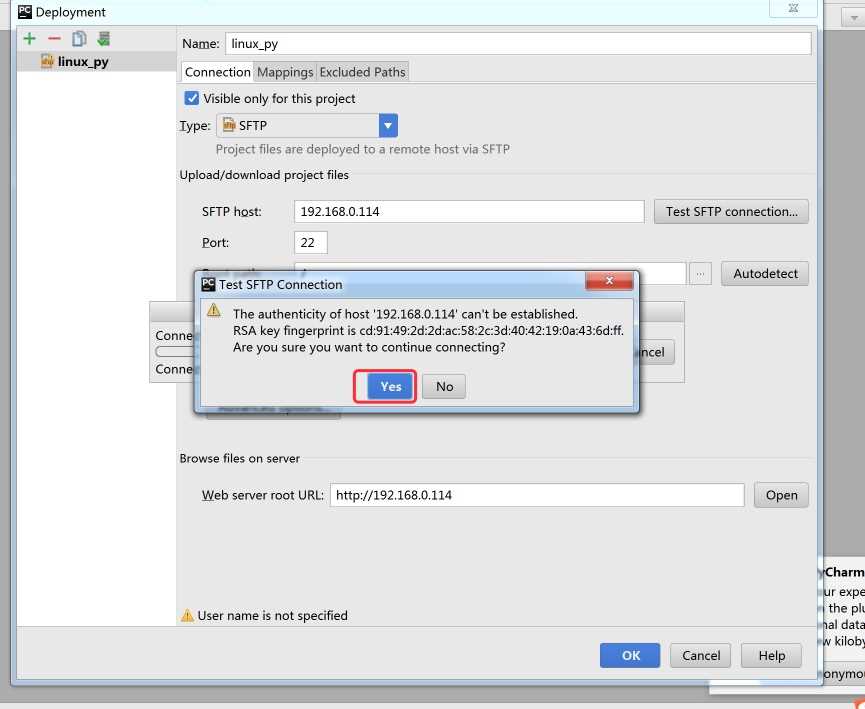Click the green use-as-default server icon
Viewport: 865px width, 709px height.
point(103,39)
